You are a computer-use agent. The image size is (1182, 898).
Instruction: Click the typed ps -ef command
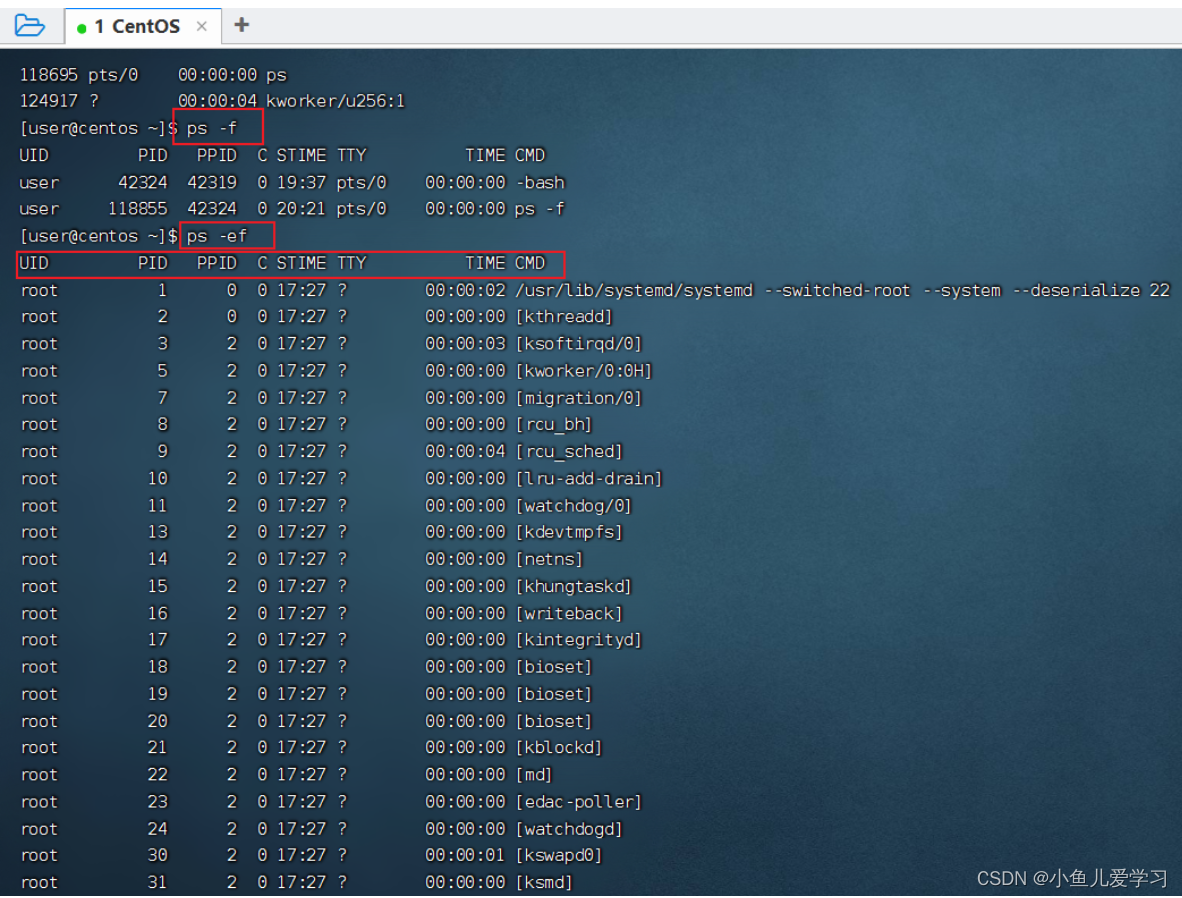pos(217,236)
